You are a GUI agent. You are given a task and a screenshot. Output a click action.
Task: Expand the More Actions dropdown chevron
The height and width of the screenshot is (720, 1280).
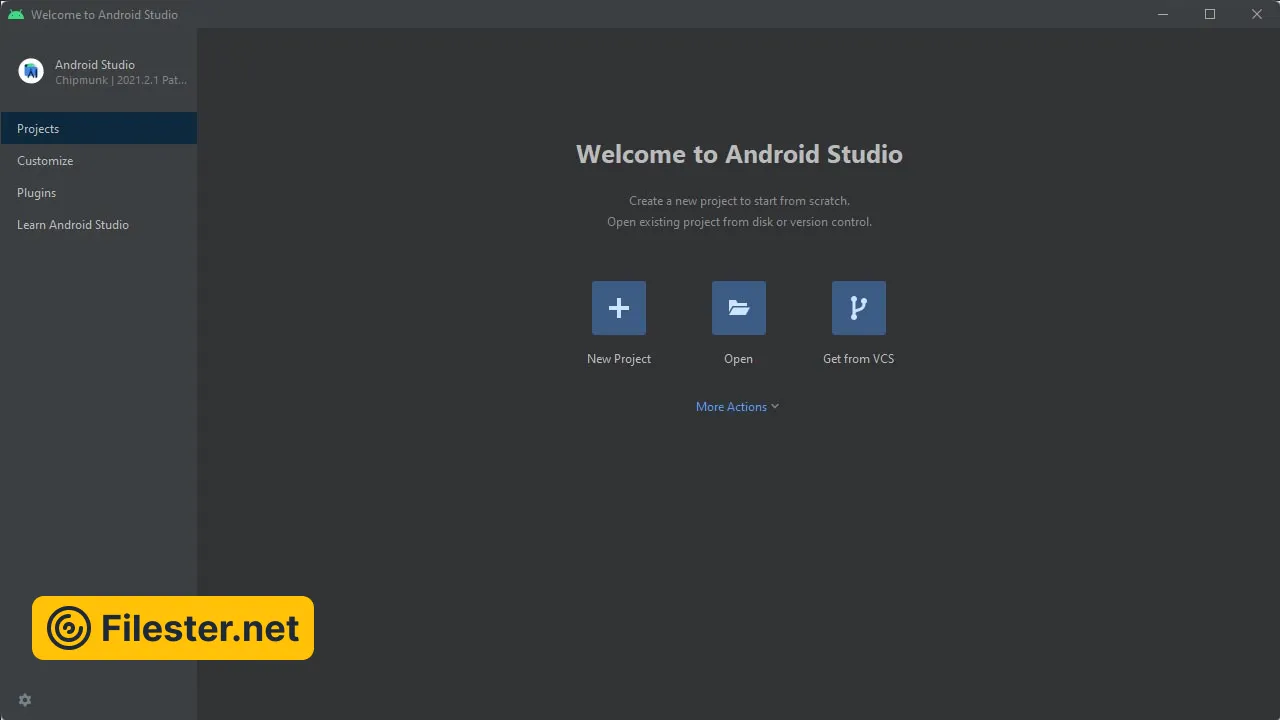775,407
